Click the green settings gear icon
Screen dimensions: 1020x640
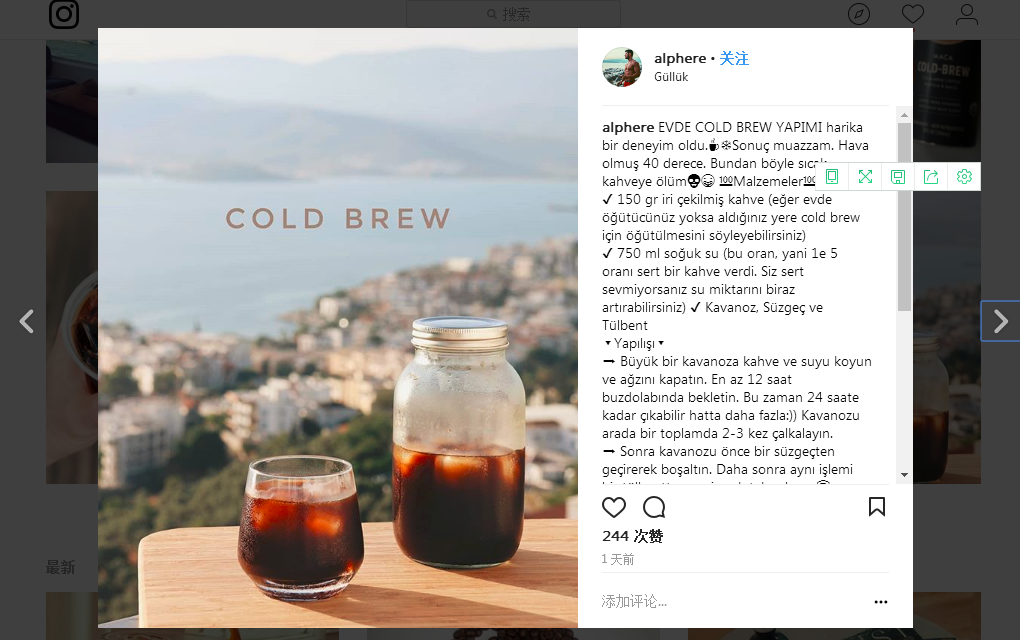[964, 176]
